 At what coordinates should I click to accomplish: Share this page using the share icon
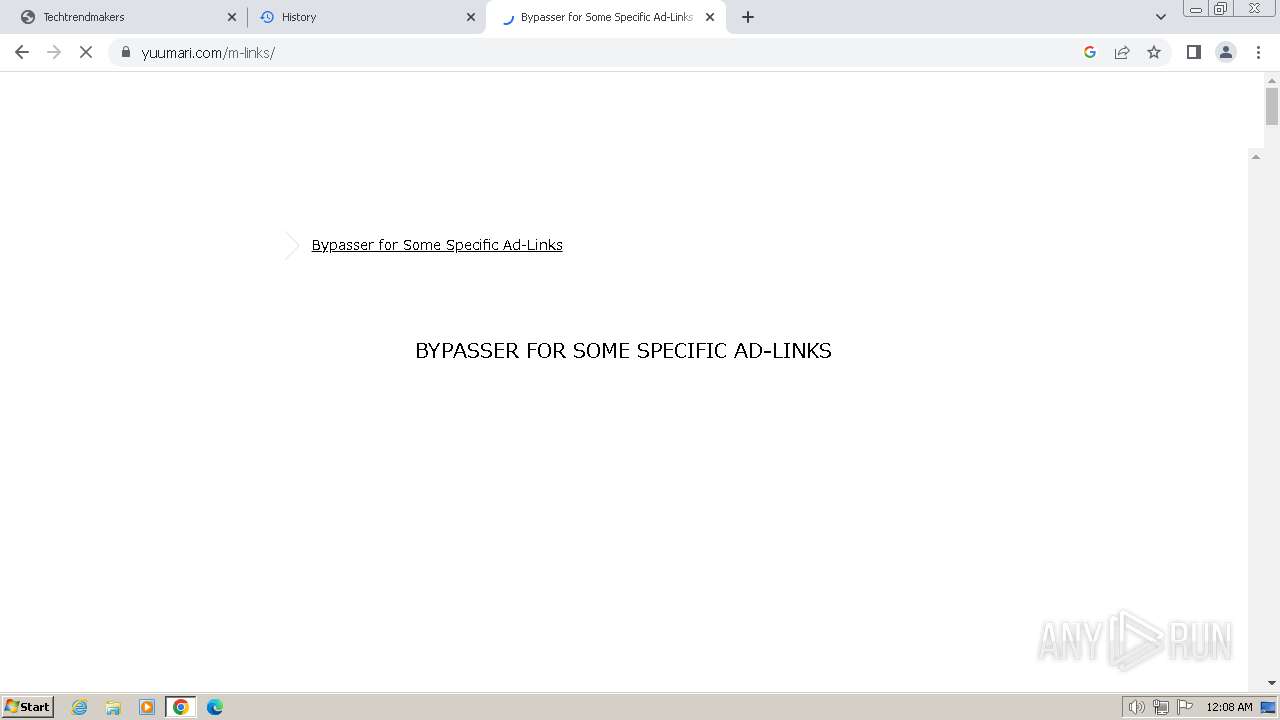[x=1122, y=52]
